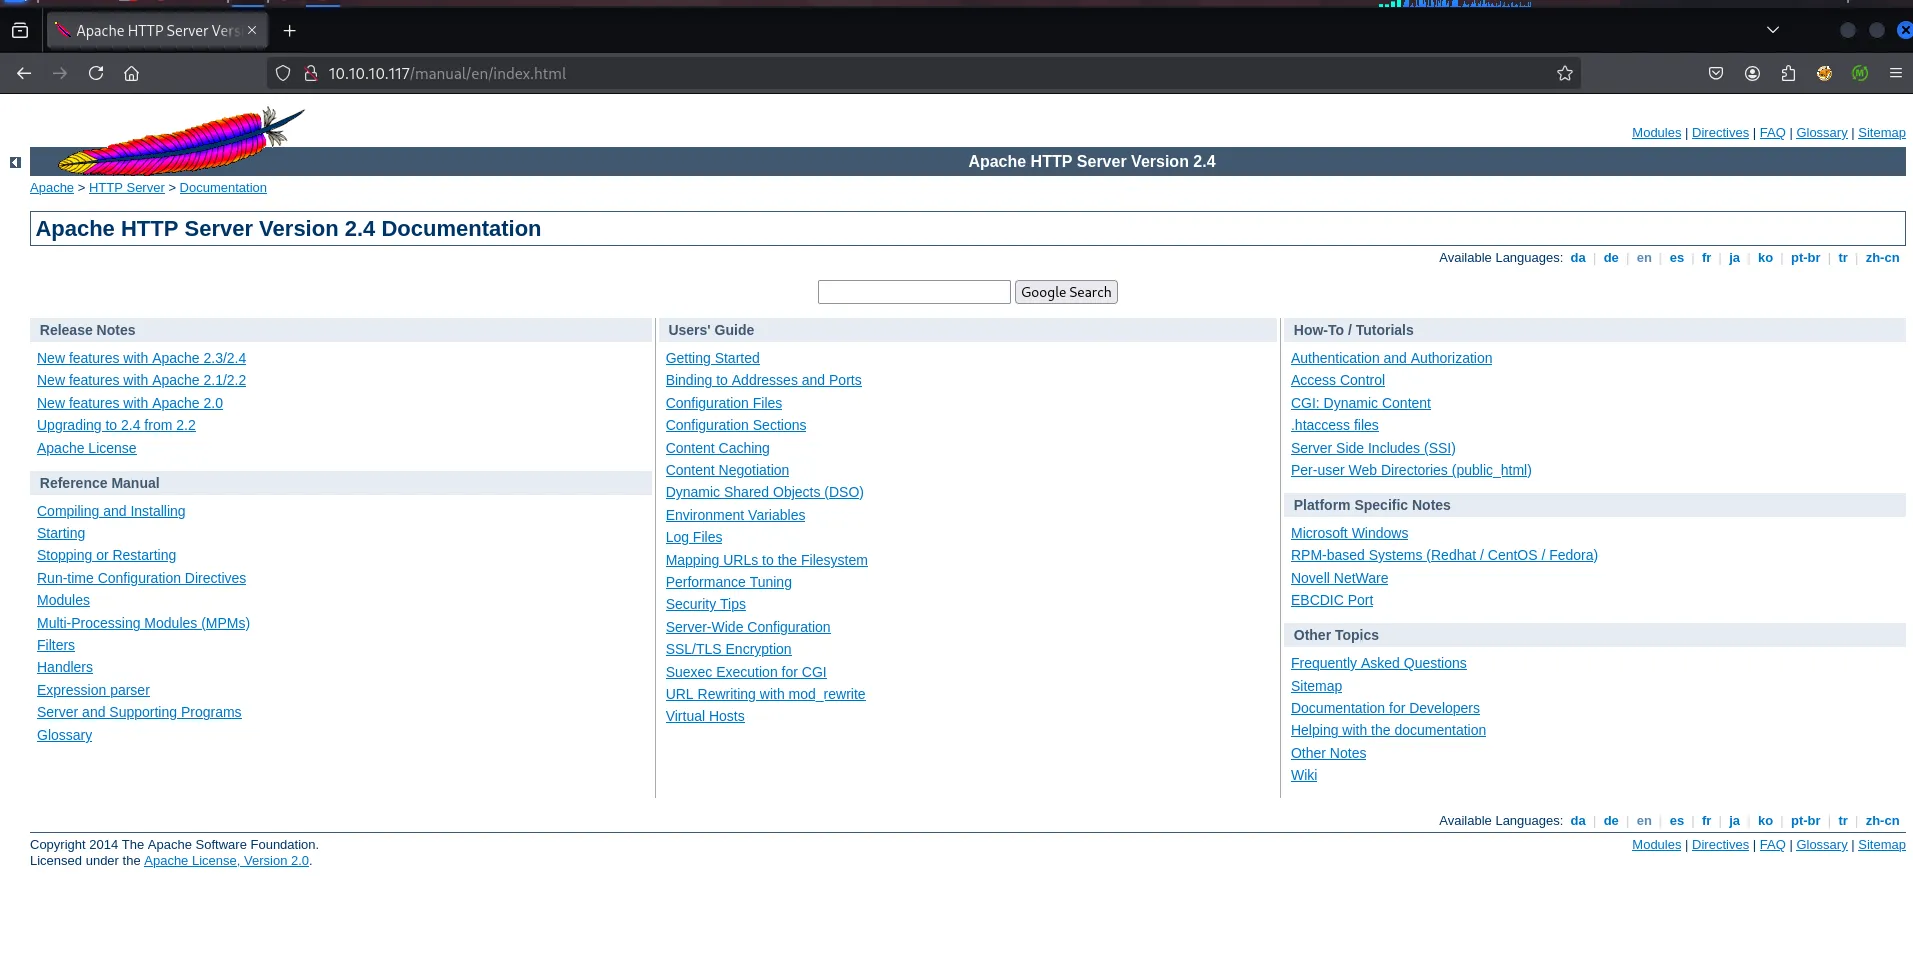Click the forward navigation arrow
Viewport: 1913px width, 953px height.
[x=60, y=73]
